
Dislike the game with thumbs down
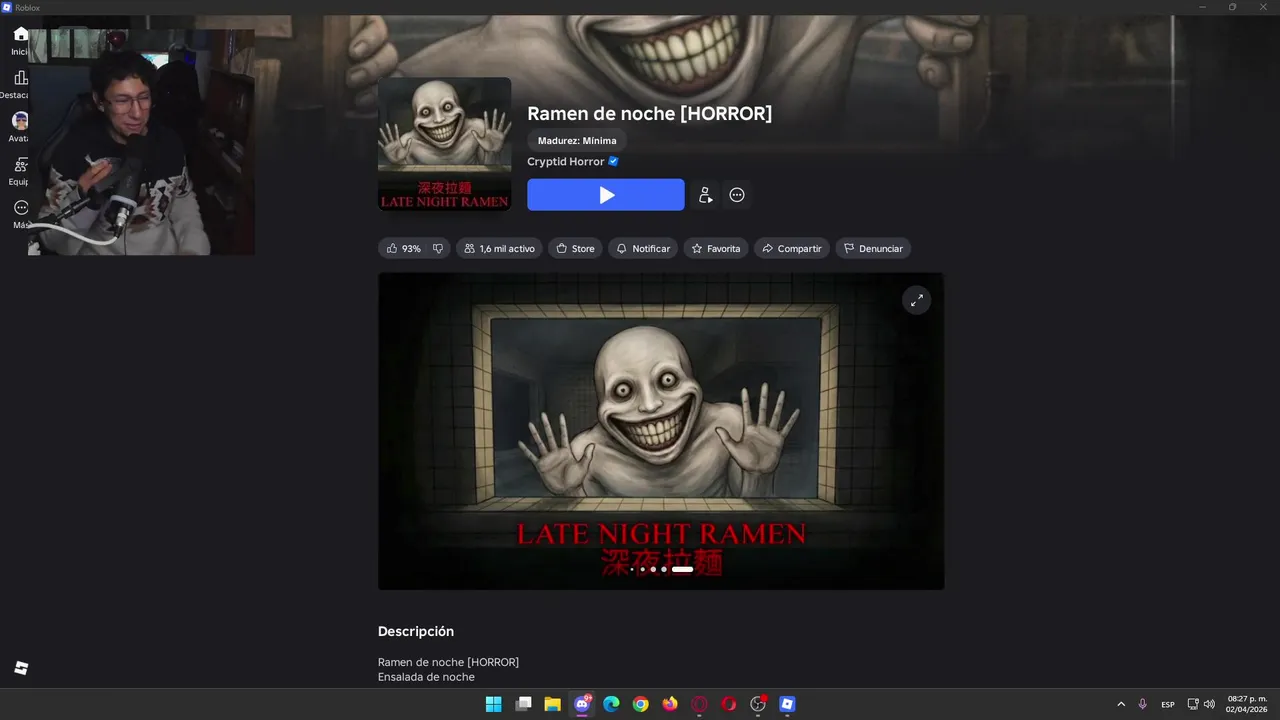click(438, 248)
